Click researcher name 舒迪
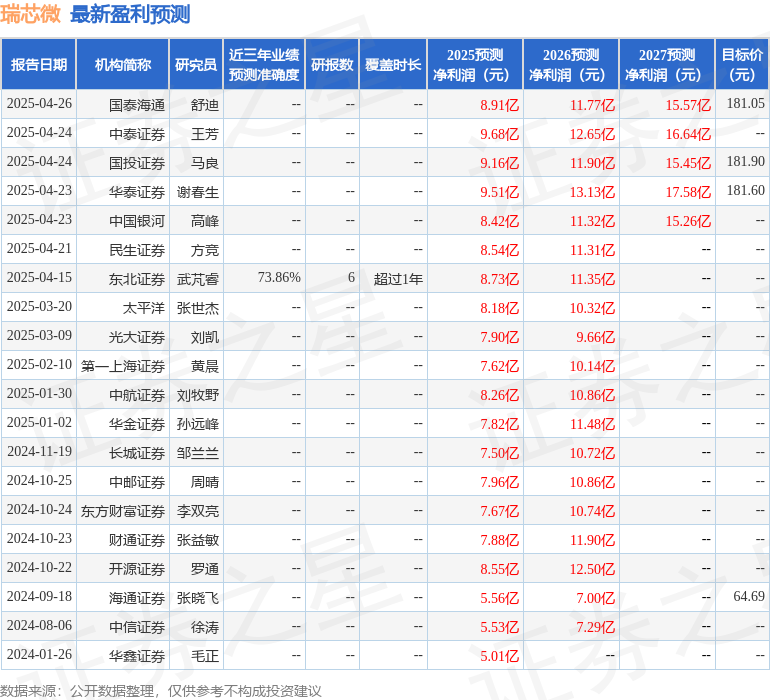 click(x=205, y=105)
